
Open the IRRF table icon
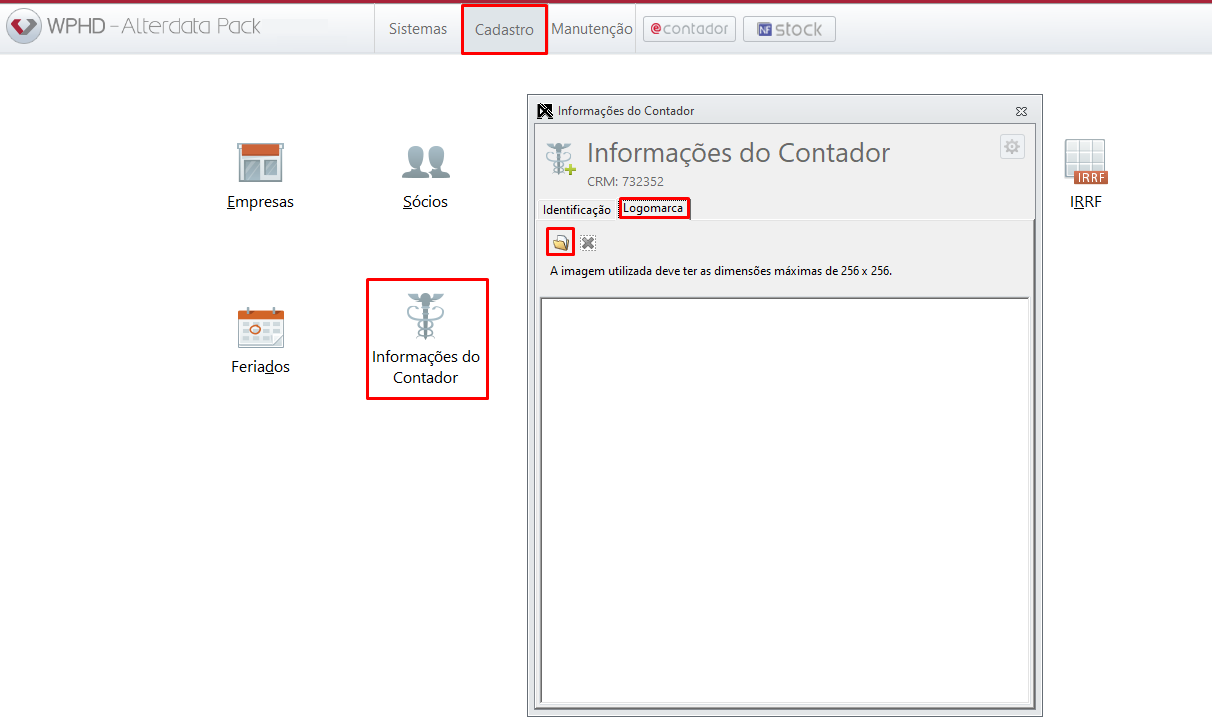tap(1086, 174)
